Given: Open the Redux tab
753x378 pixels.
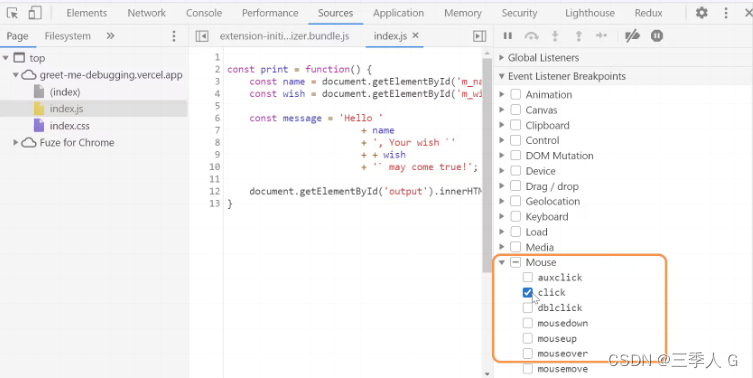Looking at the screenshot, I should 648,13.
